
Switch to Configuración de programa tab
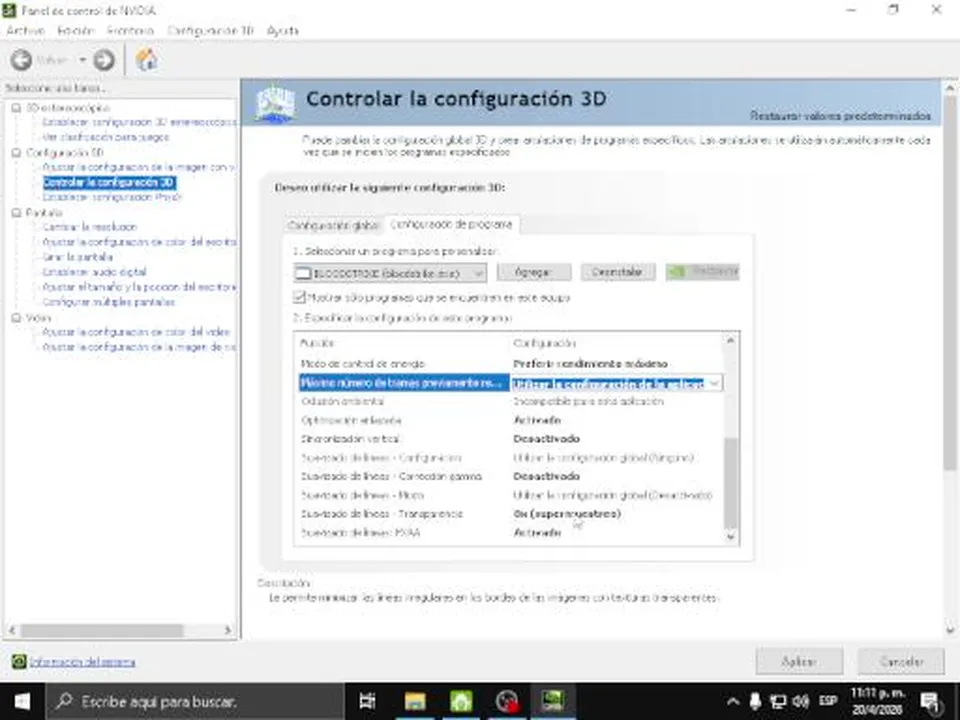pyautogui.click(x=451, y=224)
